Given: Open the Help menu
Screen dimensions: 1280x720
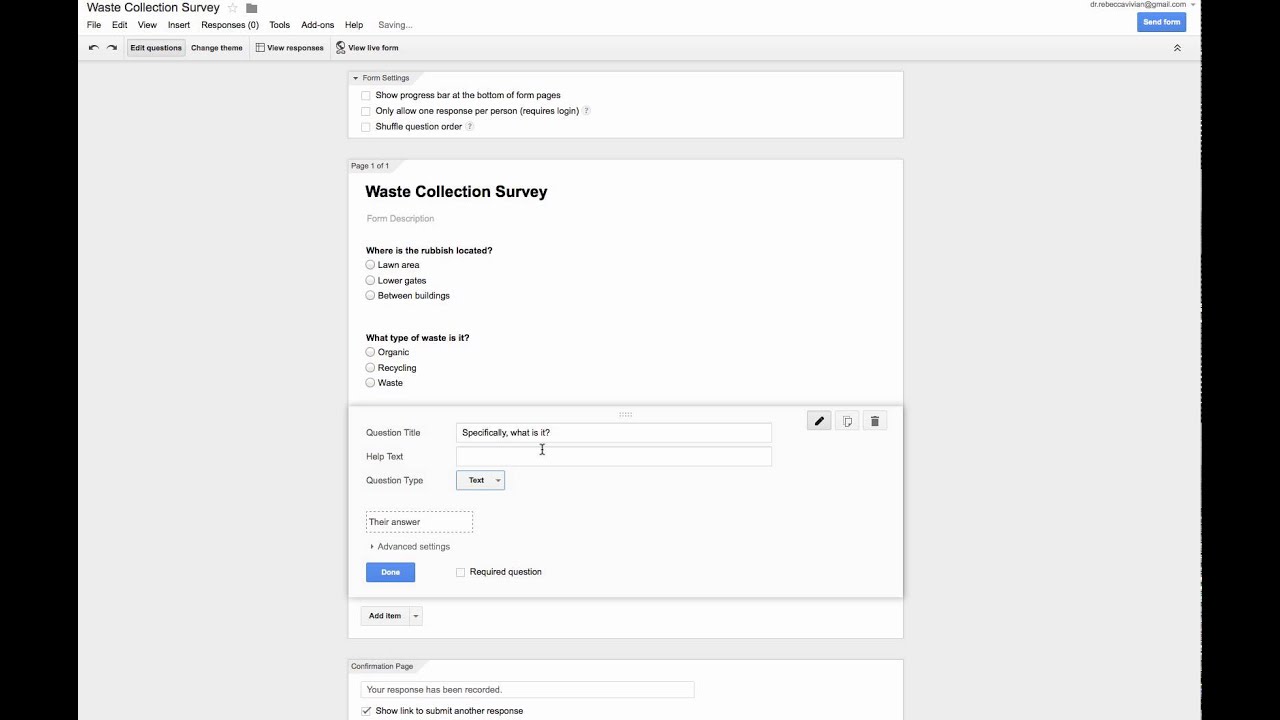Looking at the screenshot, I should point(354,25).
